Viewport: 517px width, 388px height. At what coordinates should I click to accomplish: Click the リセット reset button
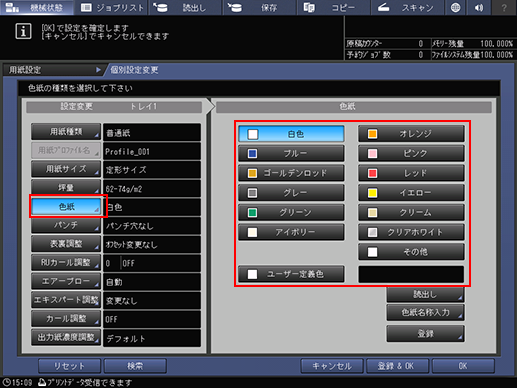point(69,366)
